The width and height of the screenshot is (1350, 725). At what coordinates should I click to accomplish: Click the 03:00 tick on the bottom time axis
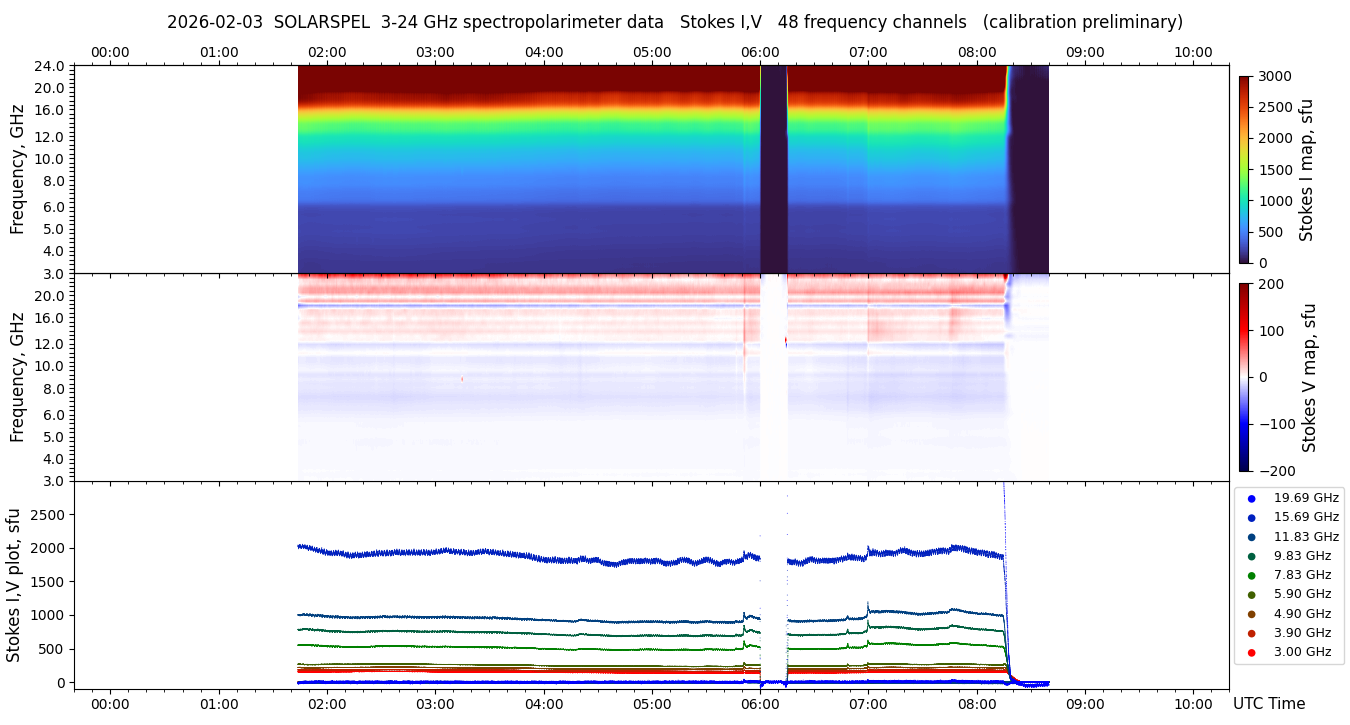pyautogui.click(x=435, y=704)
